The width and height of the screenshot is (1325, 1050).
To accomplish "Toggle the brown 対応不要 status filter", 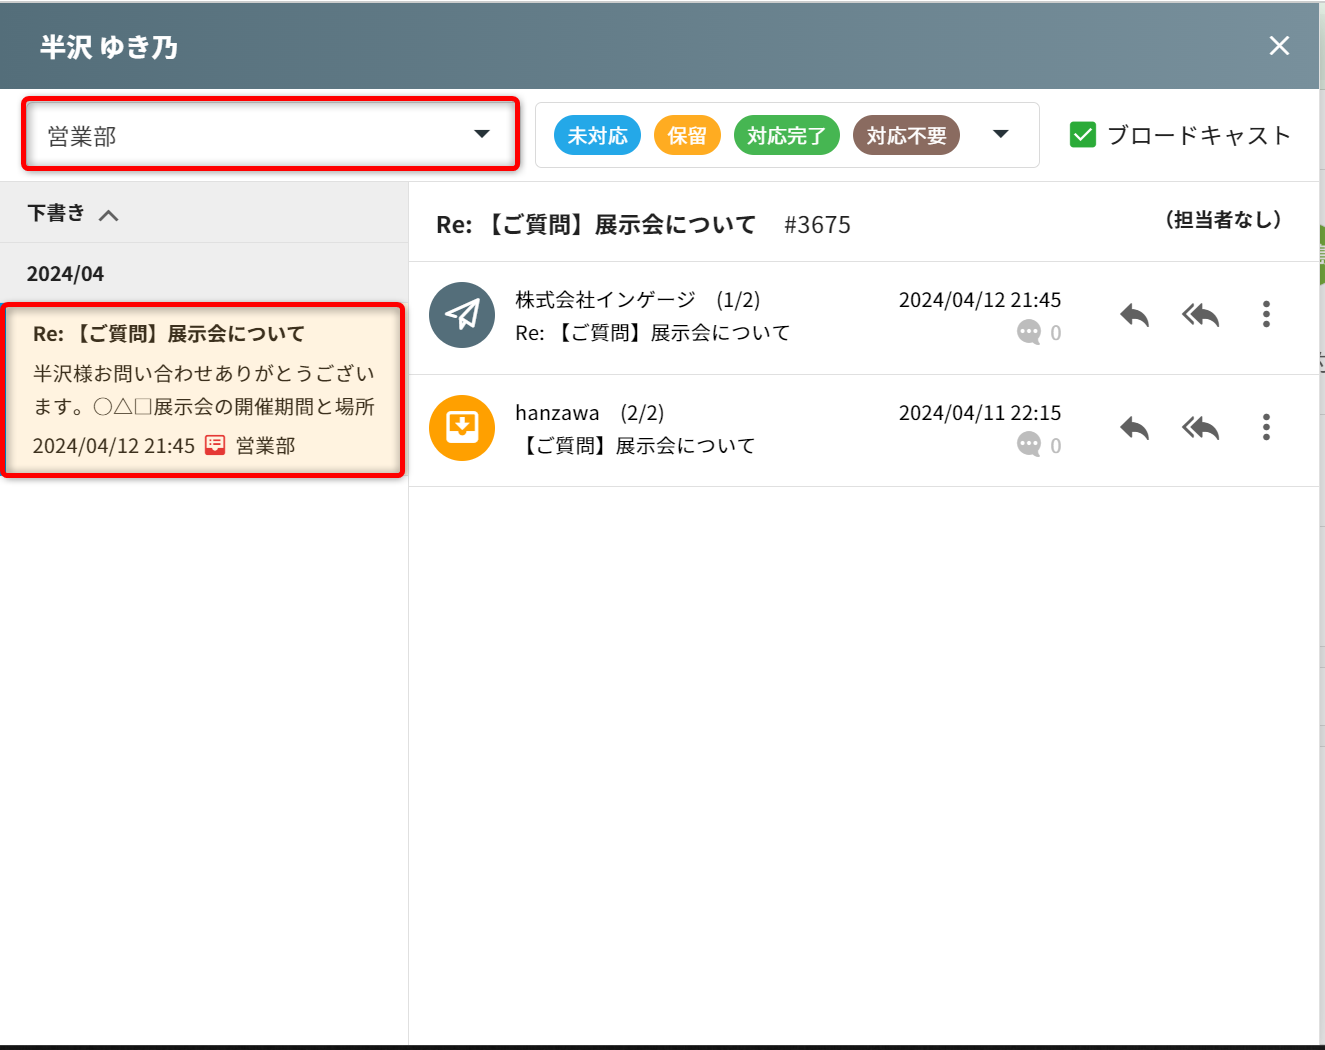I will [x=906, y=136].
